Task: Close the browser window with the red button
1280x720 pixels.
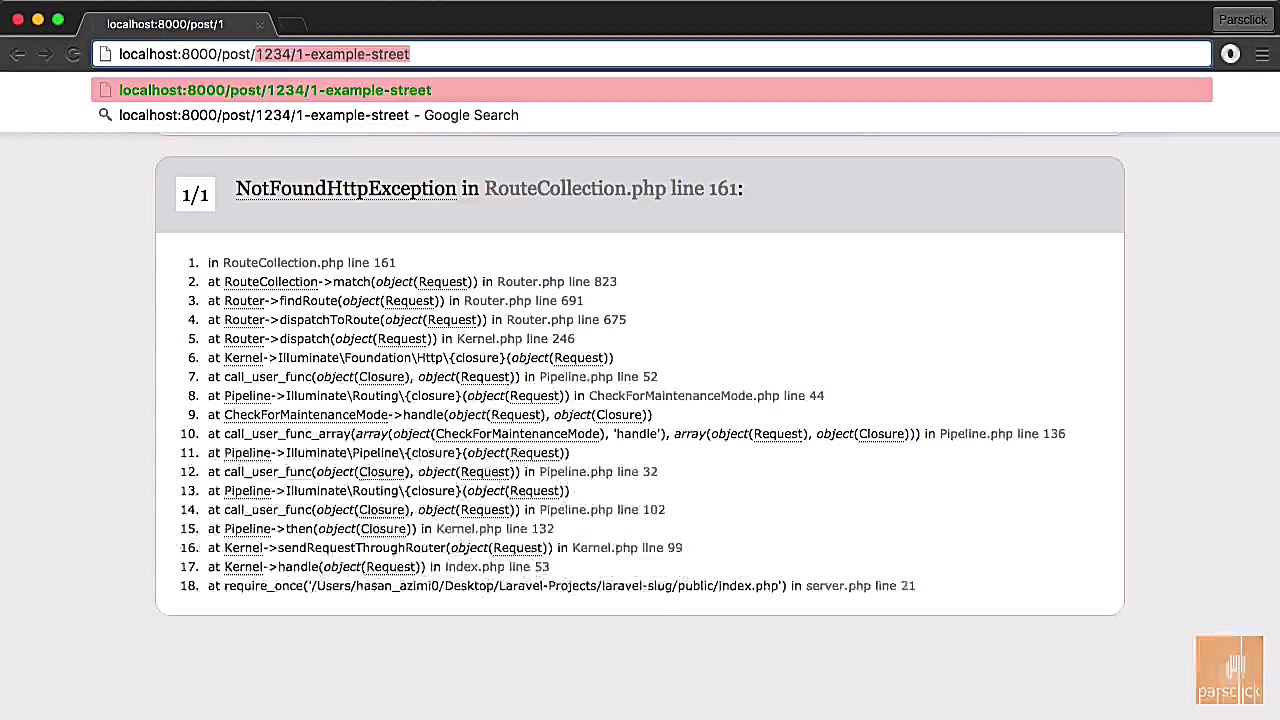Action: pos(18,19)
